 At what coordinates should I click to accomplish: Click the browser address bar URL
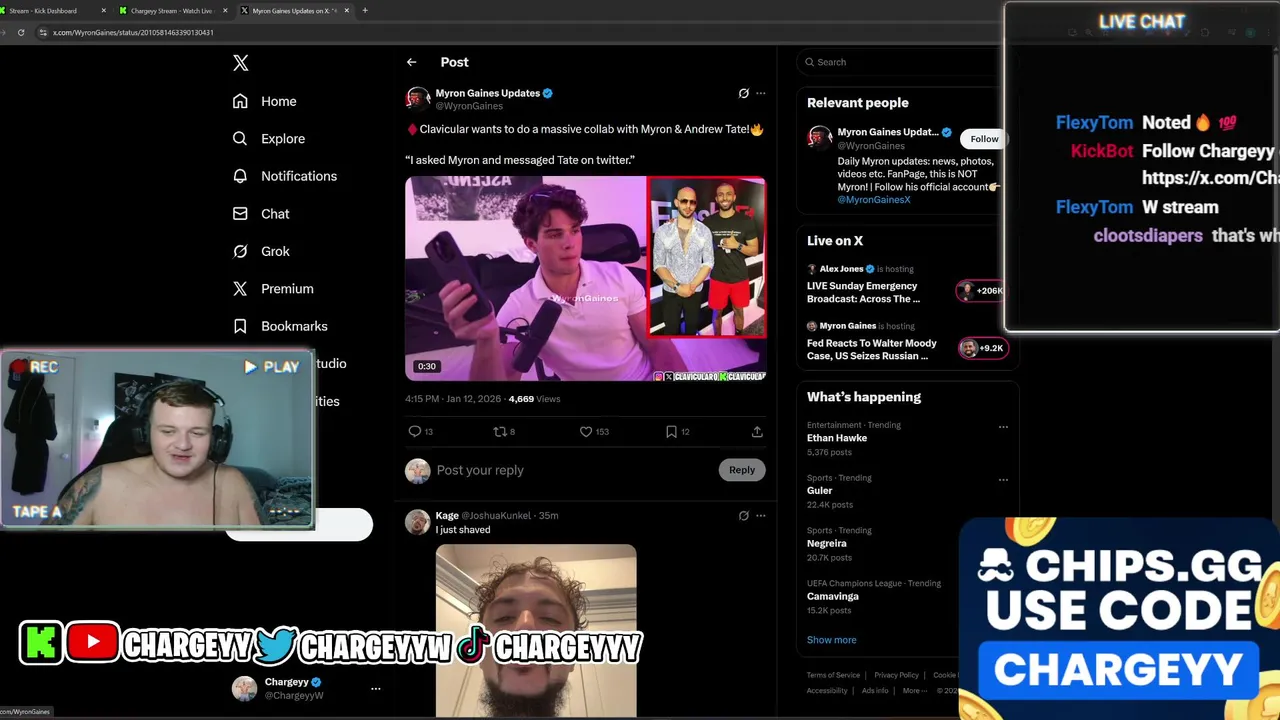(133, 32)
